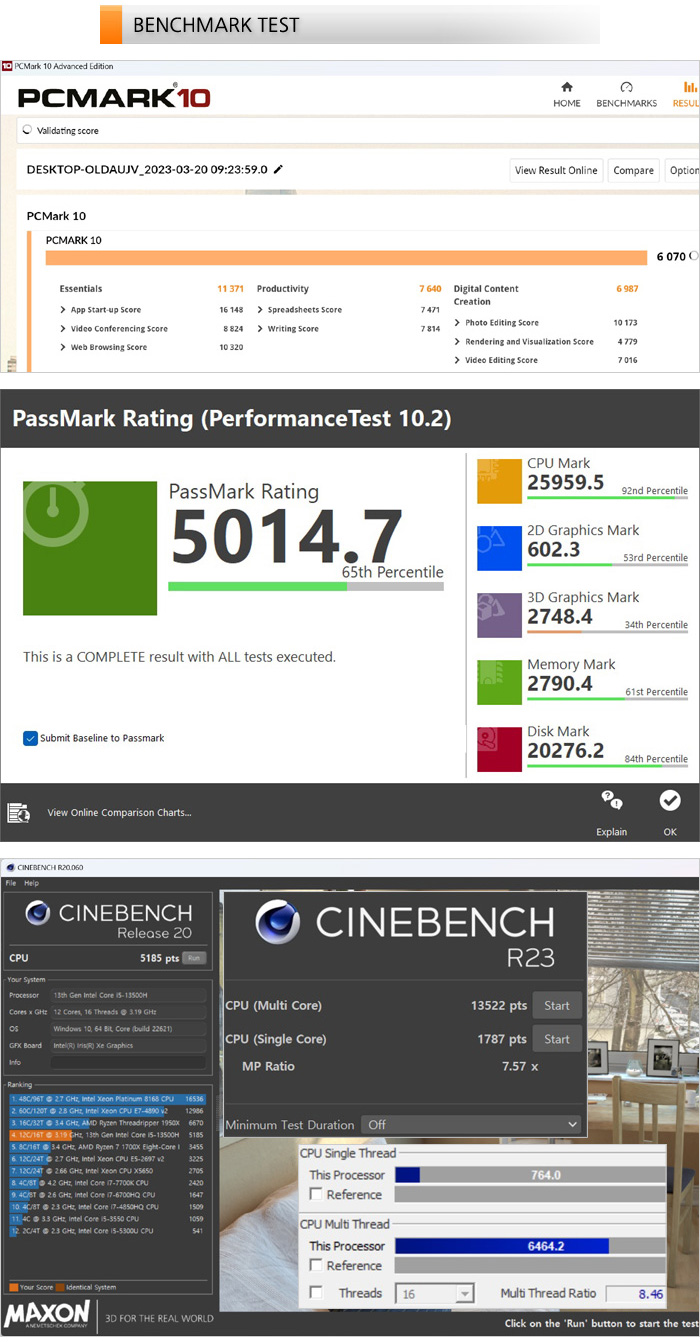Image resolution: width=700 pixels, height=1342 pixels.
Task: Click the multi thread 6464.2 result bar
Action: pos(530,1246)
